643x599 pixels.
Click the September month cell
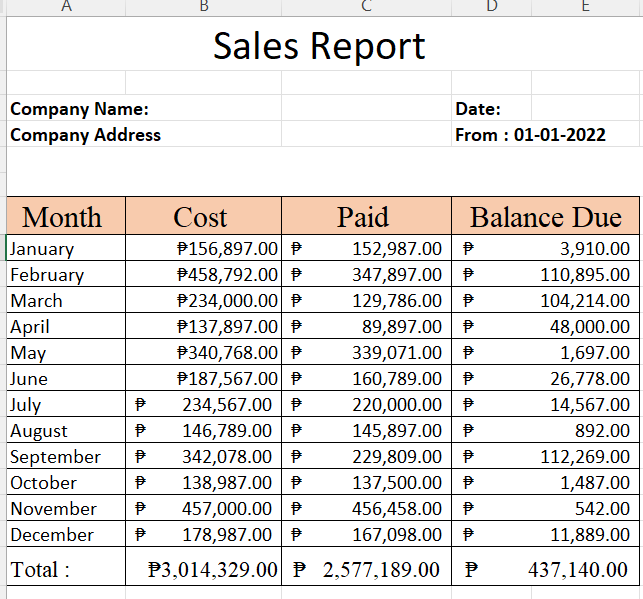[56, 457]
